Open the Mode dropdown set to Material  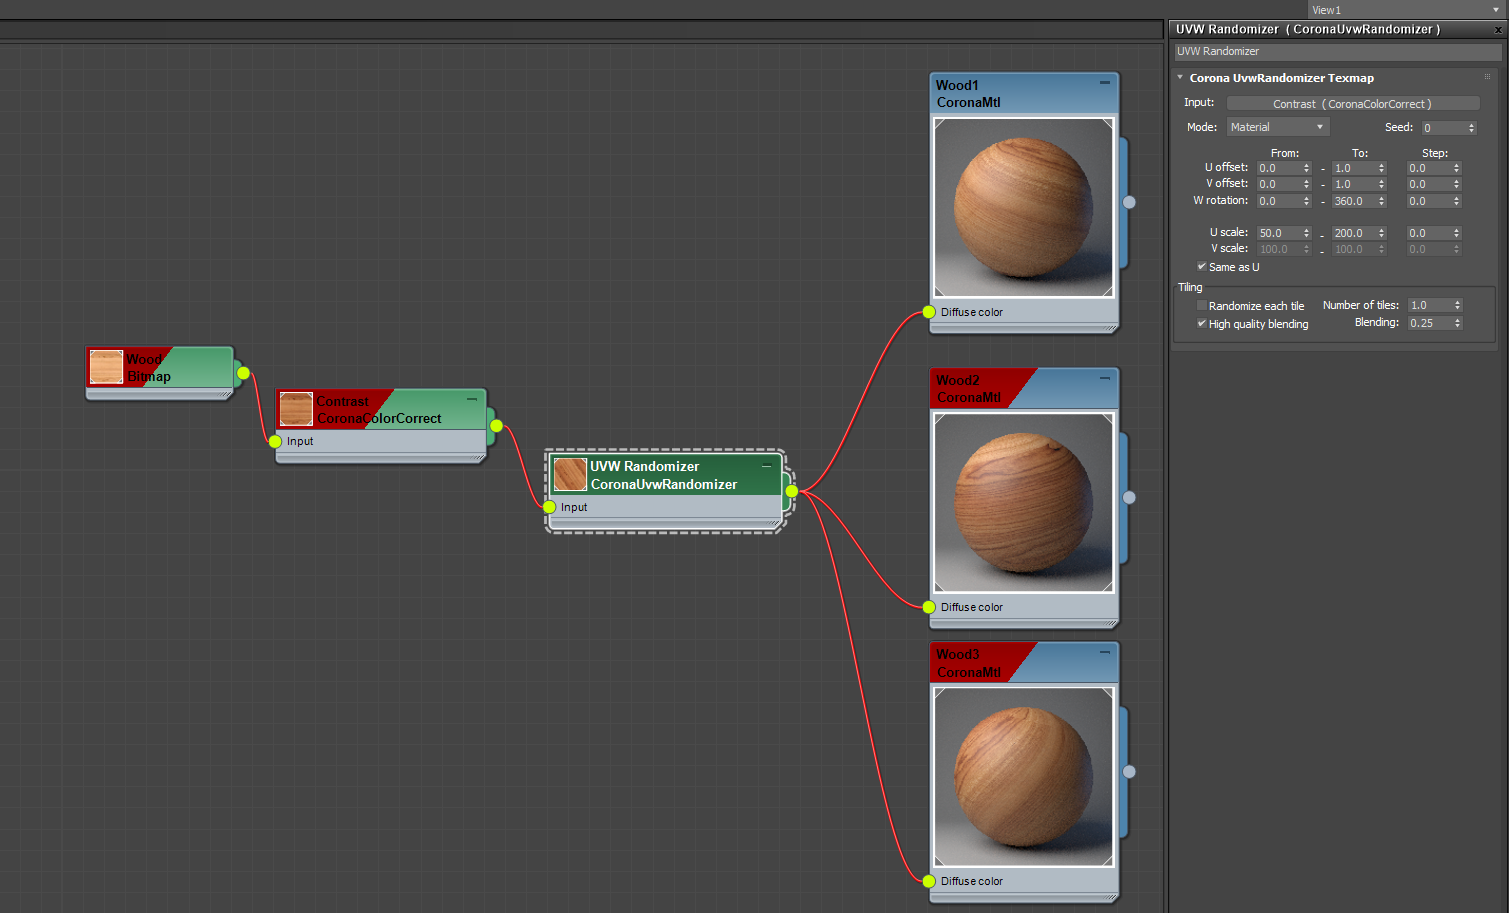pos(1277,127)
